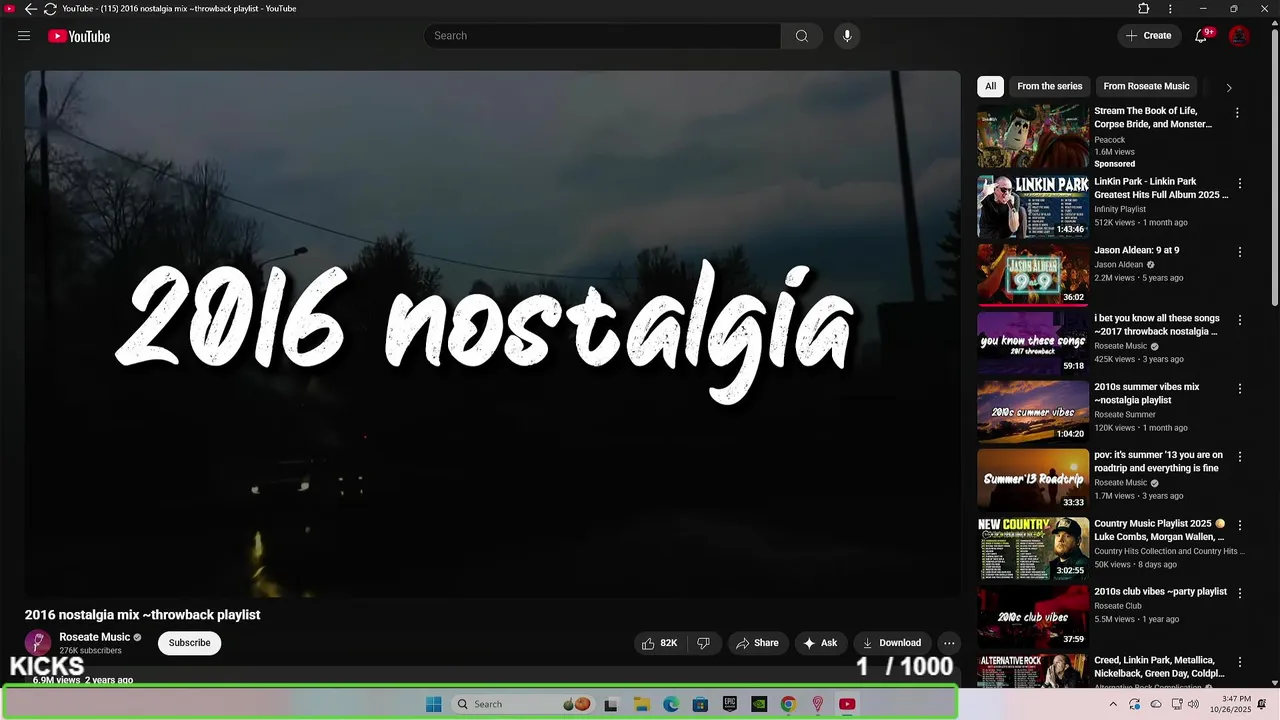This screenshot has width=1280, height=720.
Task: Open more actions ellipsis under video
Action: point(949,643)
